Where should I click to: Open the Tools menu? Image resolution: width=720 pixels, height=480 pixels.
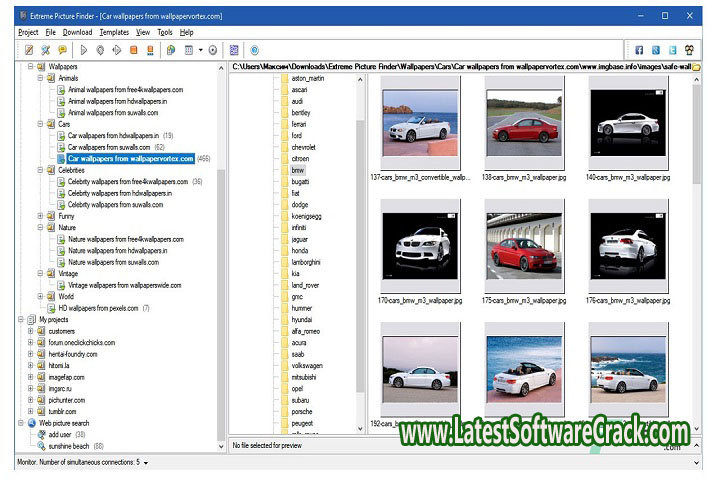[164, 32]
